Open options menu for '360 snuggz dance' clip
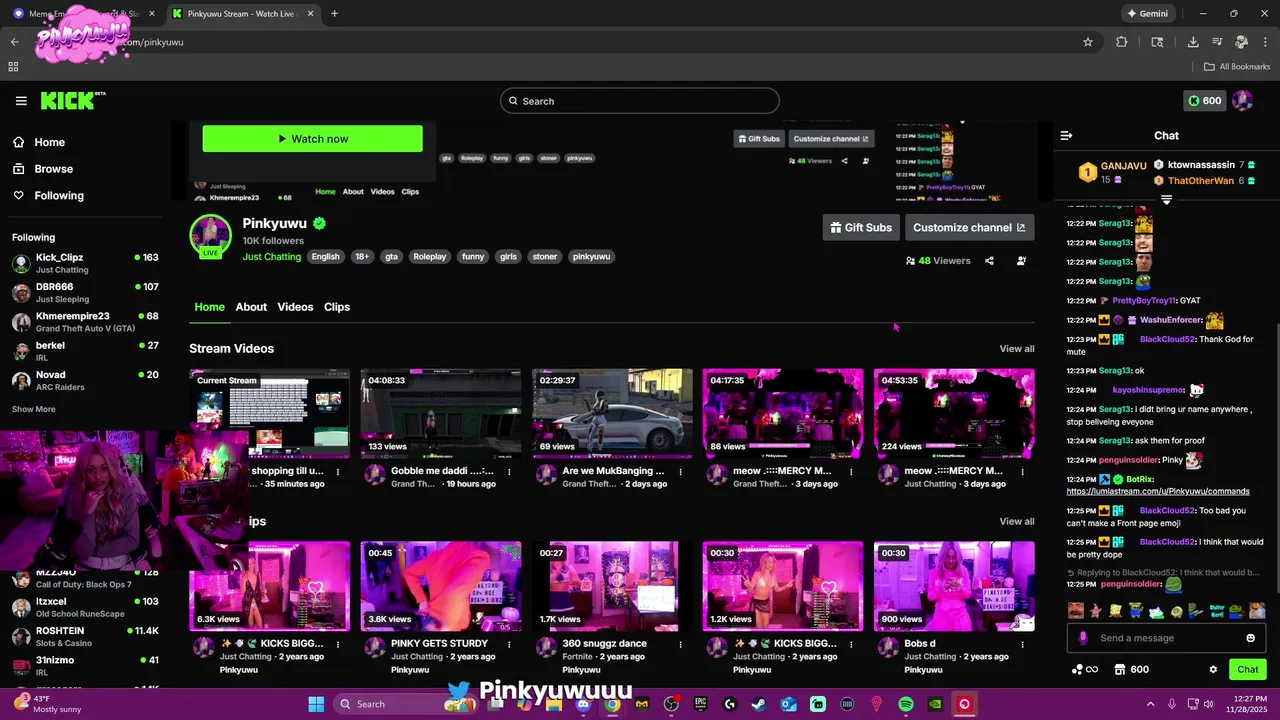The height and width of the screenshot is (720, 1280). click(x=680, y=644)
